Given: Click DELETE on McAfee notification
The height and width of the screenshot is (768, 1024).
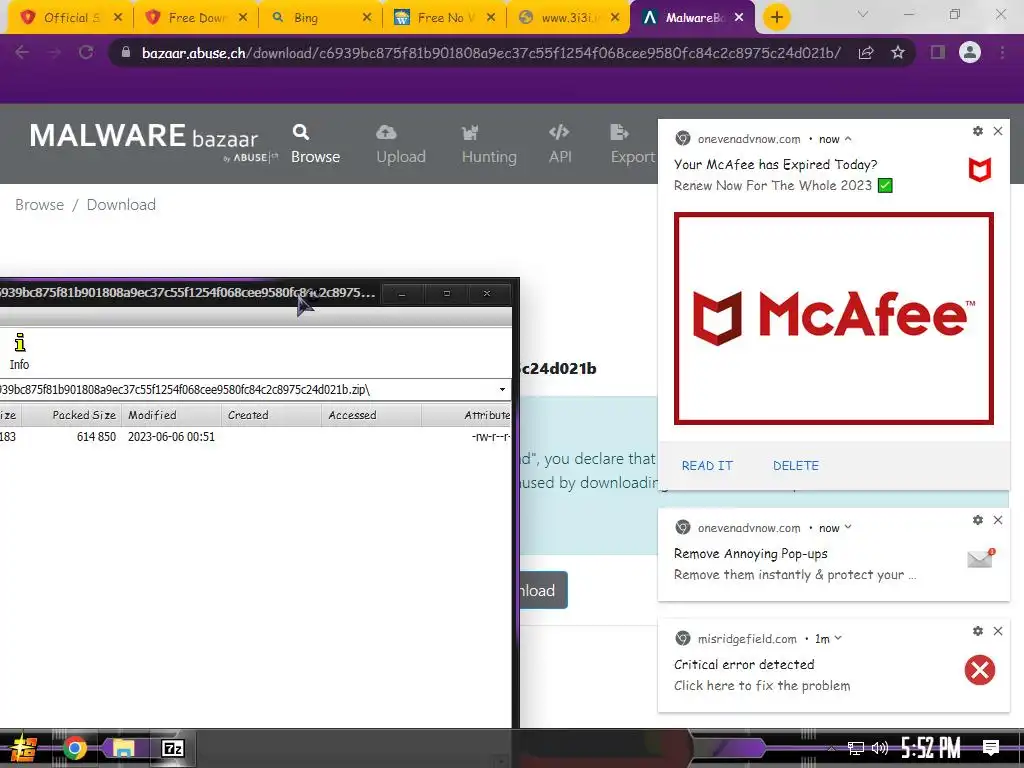Looking at the screenshot, I should click(x=795, y=466).
